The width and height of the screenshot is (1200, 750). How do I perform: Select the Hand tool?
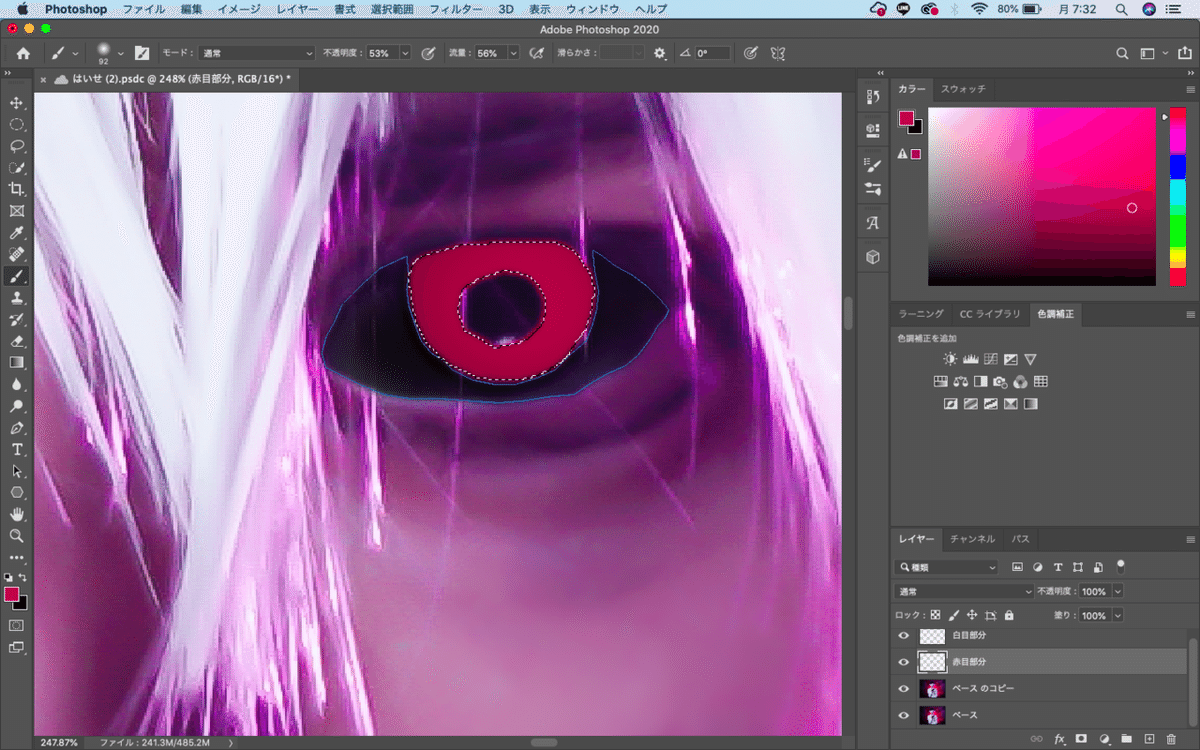(x=17, y=514)
